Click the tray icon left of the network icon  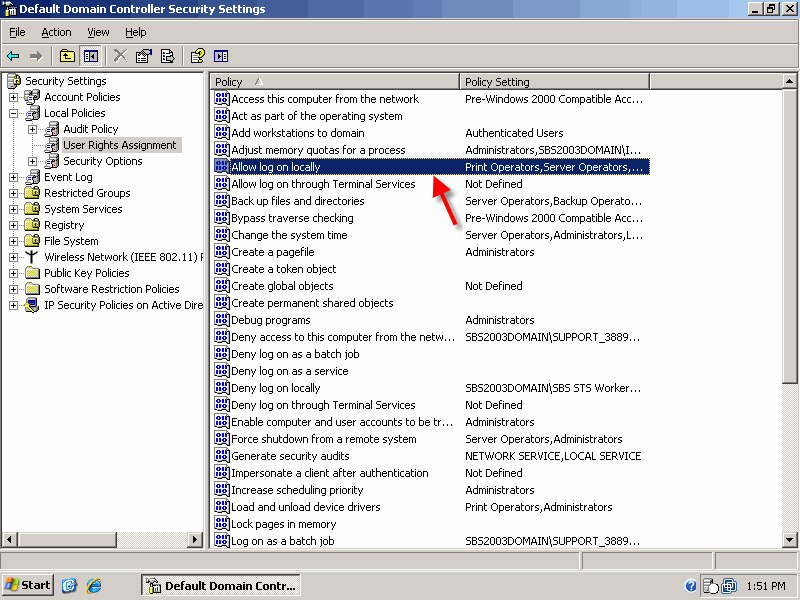click(710, 586)
